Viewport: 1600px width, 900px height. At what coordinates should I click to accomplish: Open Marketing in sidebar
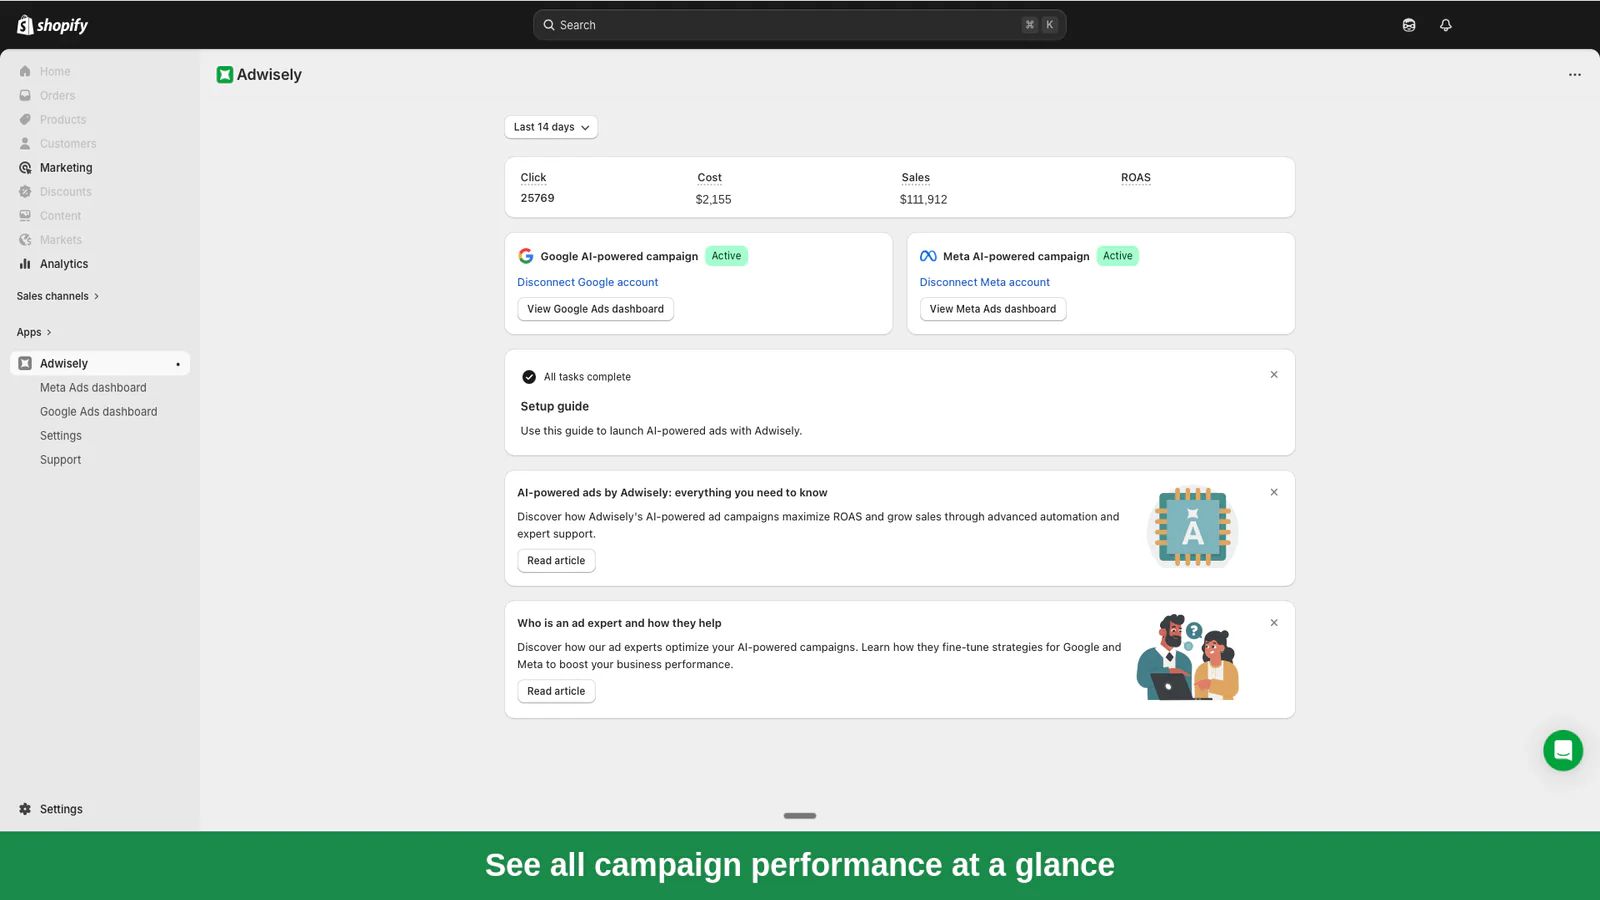coord(66,167)
